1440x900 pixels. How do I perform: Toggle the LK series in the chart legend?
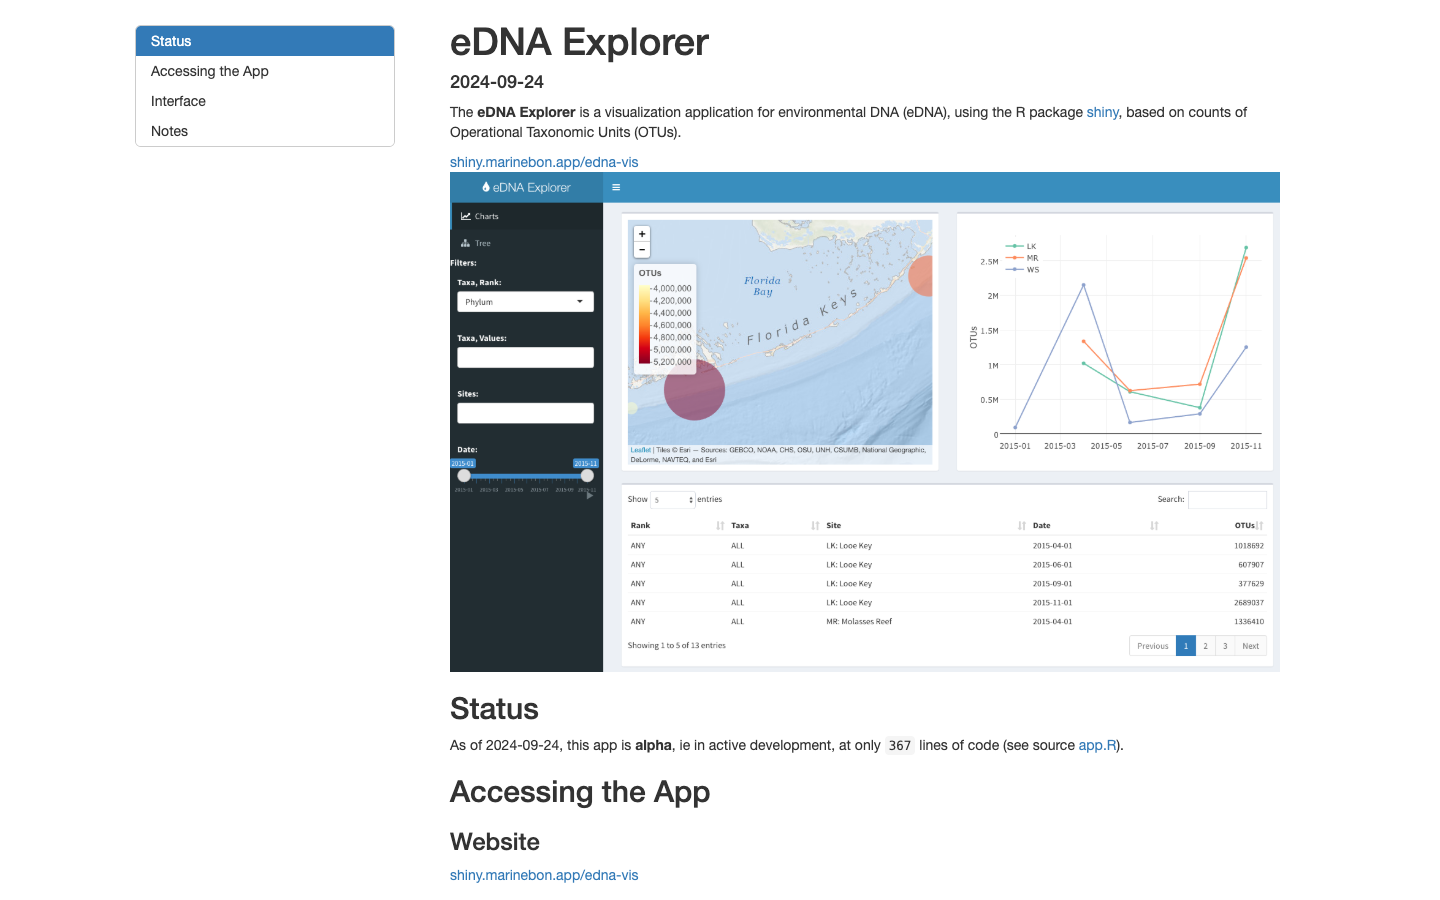coord(1022,246)
